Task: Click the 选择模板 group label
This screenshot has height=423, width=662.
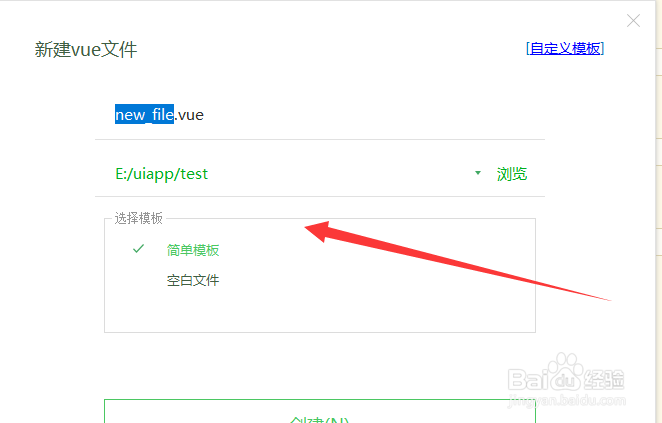Action: point(138,218)
